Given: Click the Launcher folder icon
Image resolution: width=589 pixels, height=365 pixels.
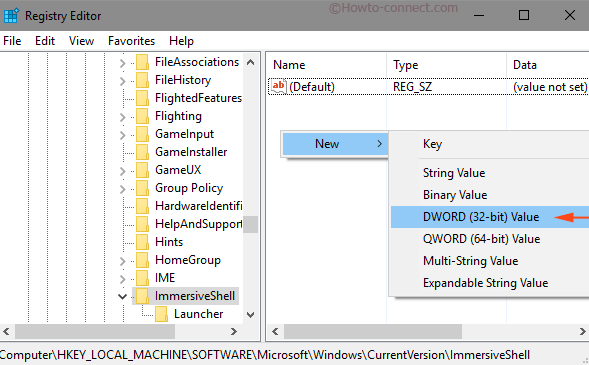Looking at the screenshot, I should (162, 314).
